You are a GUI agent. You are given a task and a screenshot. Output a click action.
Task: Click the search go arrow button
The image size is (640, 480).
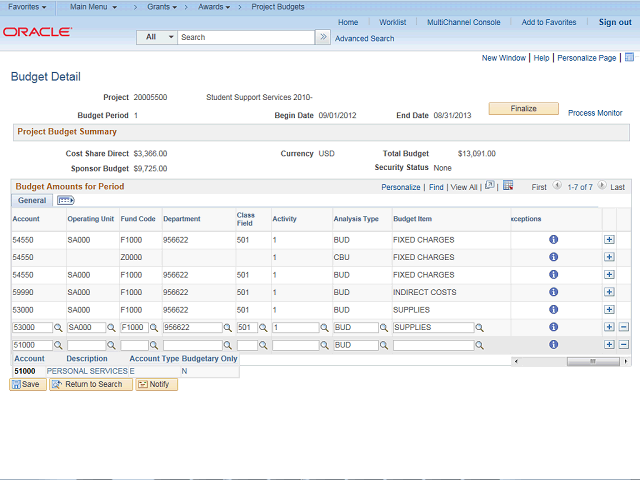(322, 37)
